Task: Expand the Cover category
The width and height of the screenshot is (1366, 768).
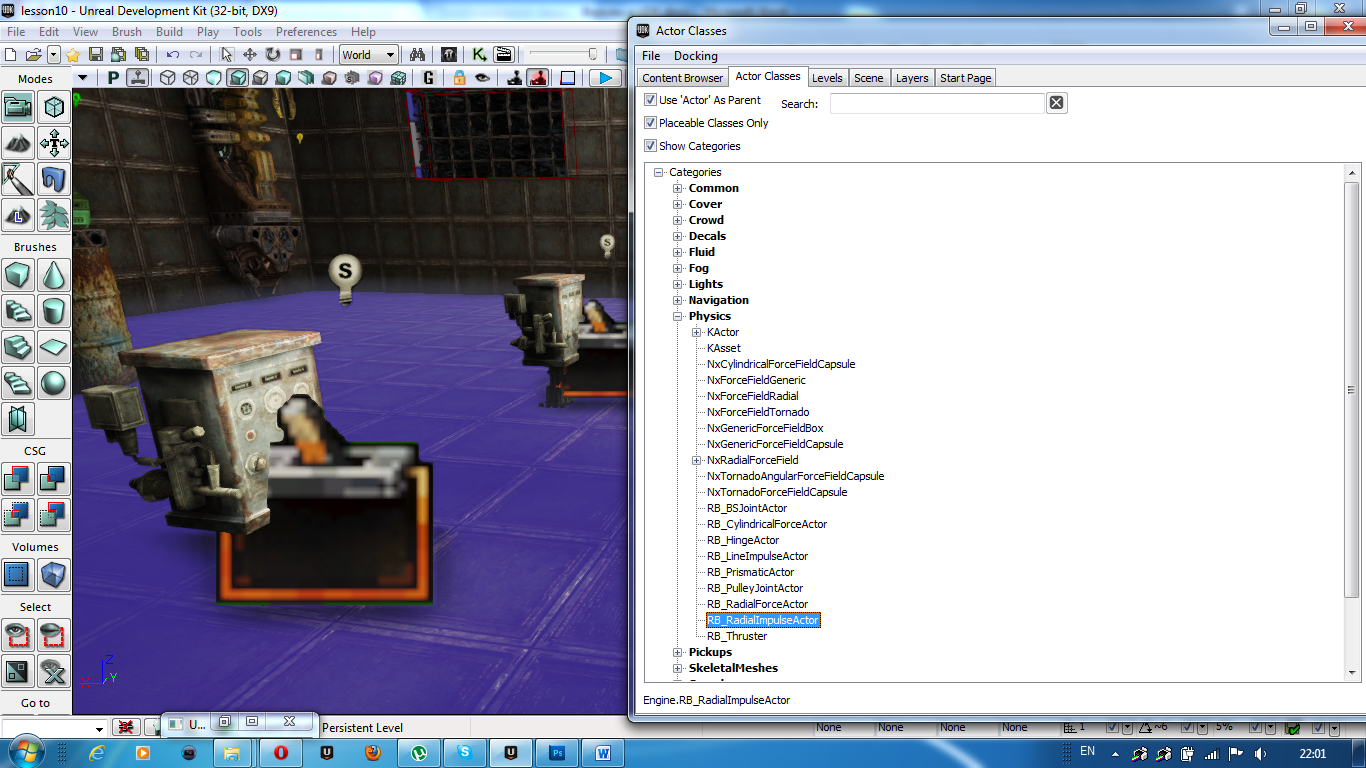Action: (678, 204)
